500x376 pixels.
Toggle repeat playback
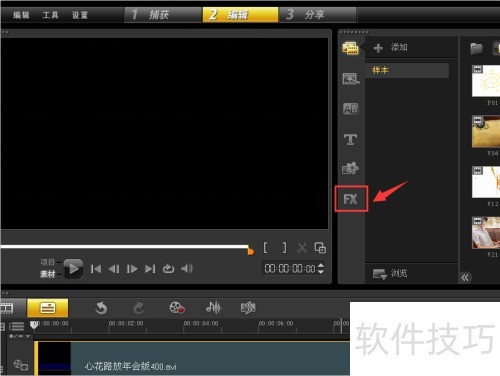coord(168,269)
